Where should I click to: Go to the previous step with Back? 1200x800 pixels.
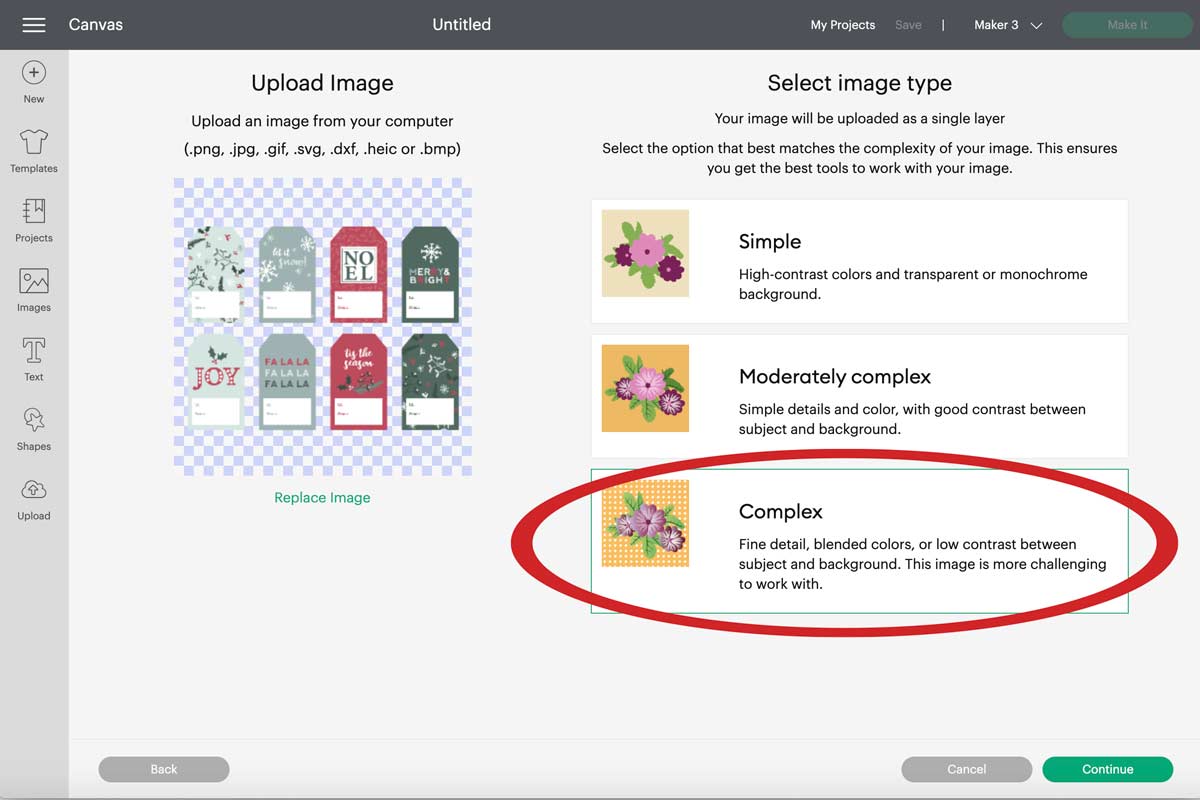pos(164,769)
